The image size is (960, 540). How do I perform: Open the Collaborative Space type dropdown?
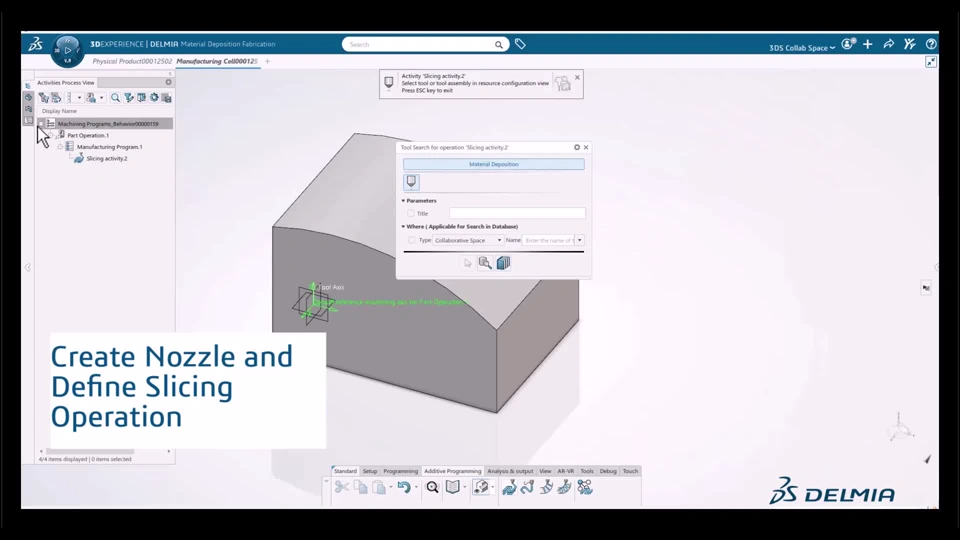click(x=468, y=240)
